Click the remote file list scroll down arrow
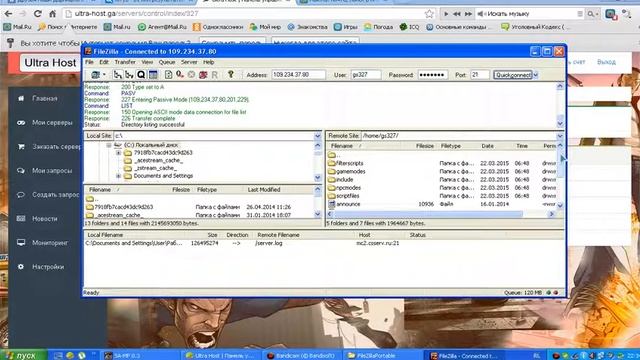 pyautogui.click(x=560, y=205)
